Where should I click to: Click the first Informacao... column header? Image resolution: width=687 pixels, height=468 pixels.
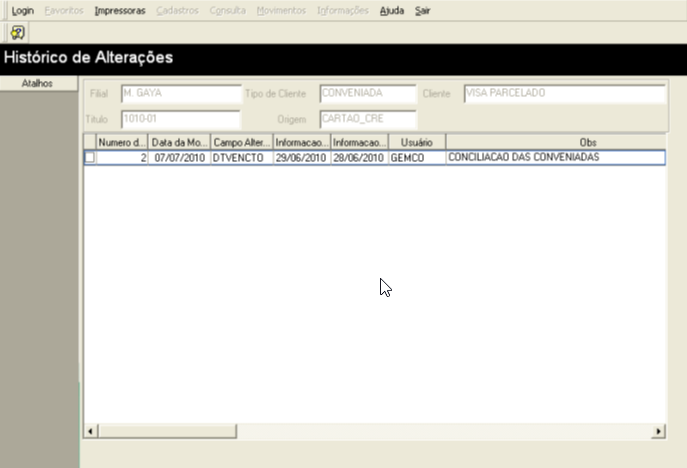pos(302,142)
